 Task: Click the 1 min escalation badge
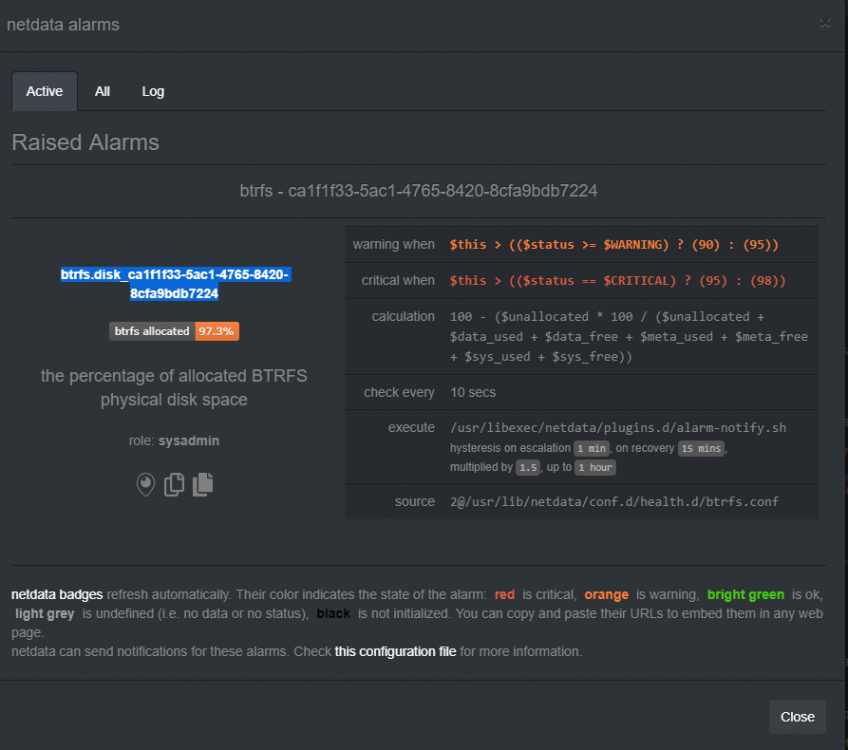coord(591,448)
